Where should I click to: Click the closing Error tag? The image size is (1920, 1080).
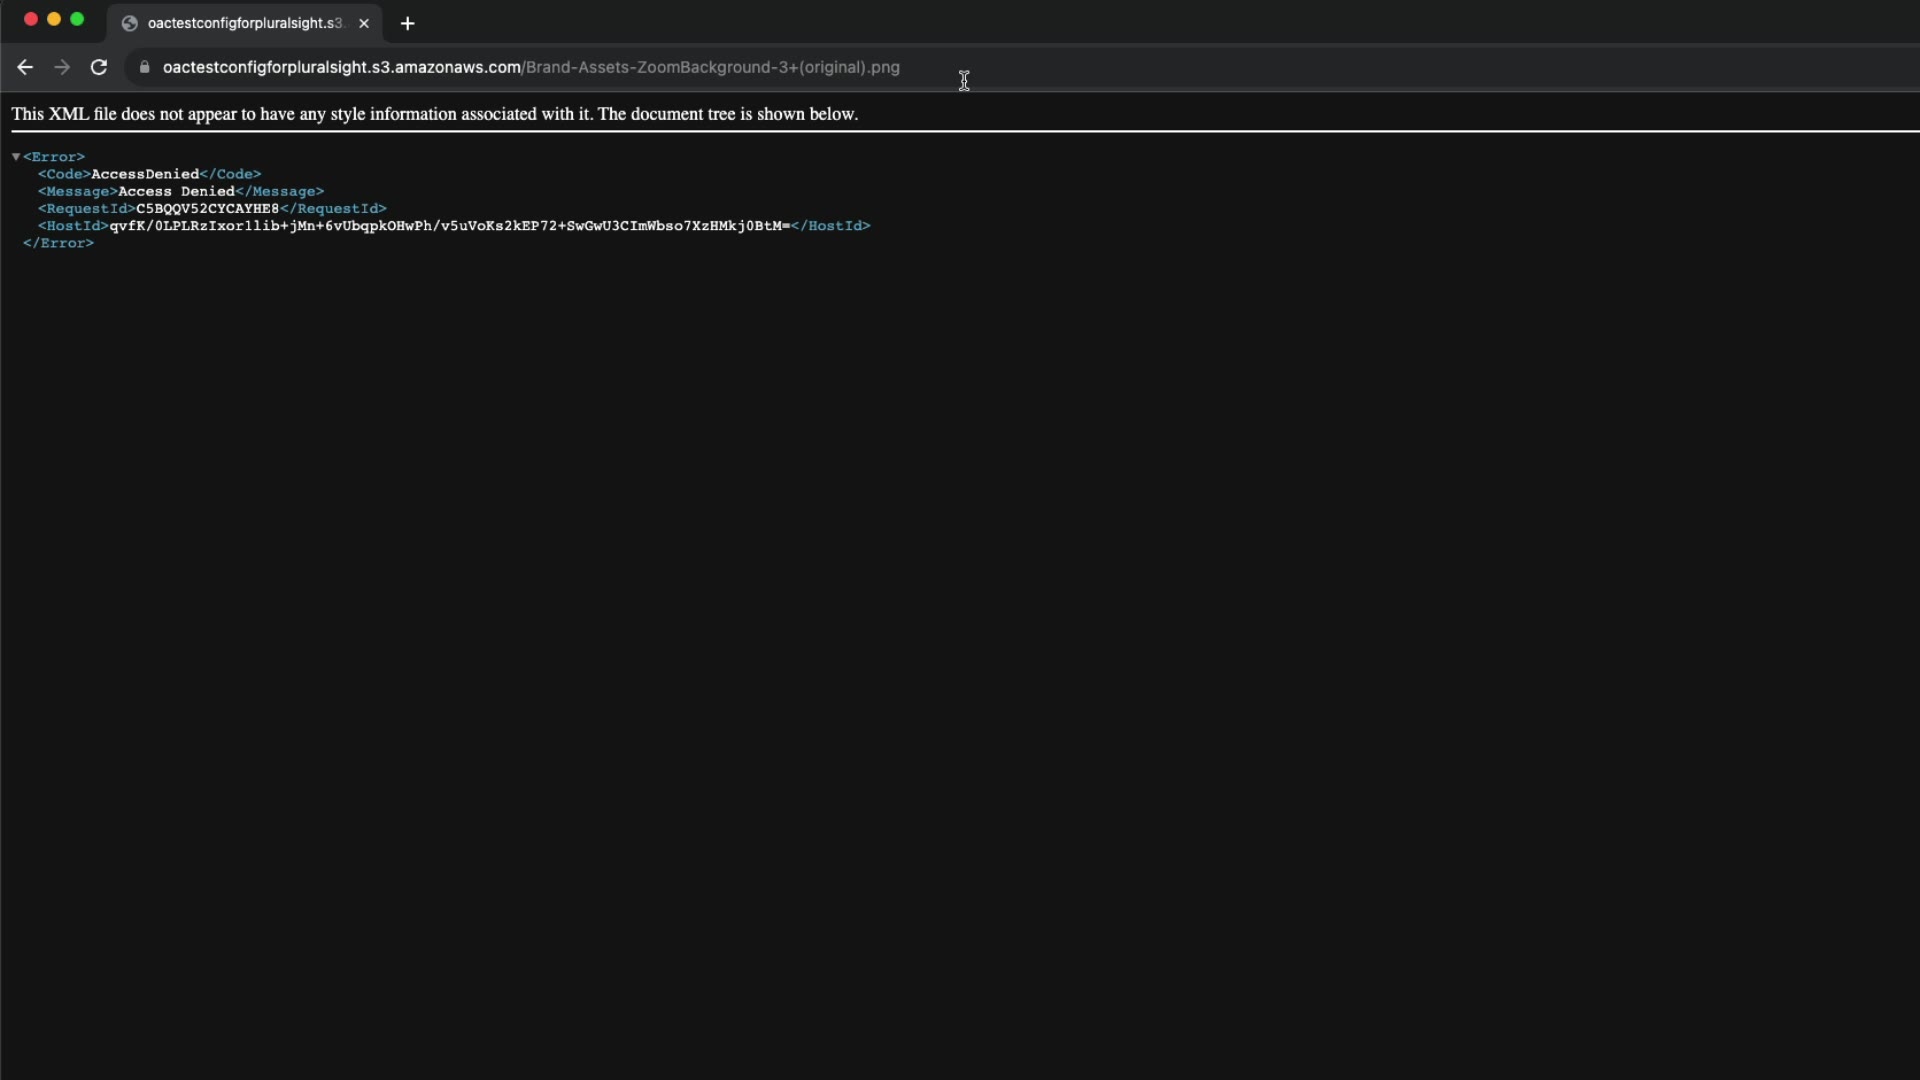coord(58,243)
